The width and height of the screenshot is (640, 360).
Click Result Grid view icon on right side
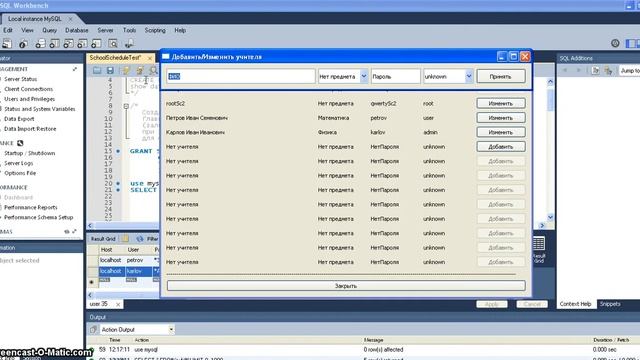click(x=539, y=249)
